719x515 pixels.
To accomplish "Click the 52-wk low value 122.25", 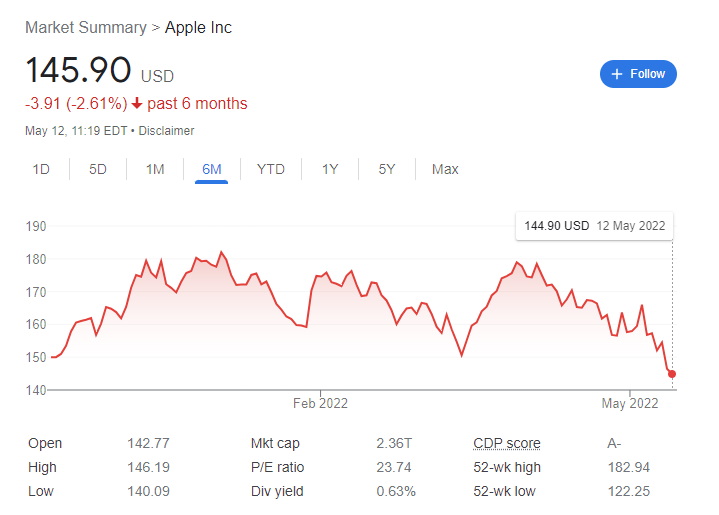I will pos(629,491).
